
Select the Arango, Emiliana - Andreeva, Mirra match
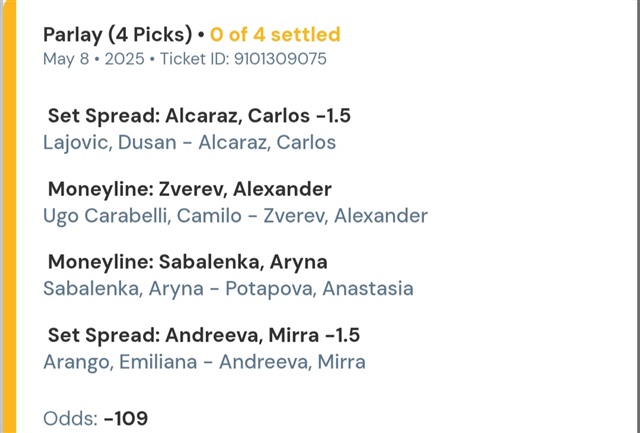(x=204, y=362)
